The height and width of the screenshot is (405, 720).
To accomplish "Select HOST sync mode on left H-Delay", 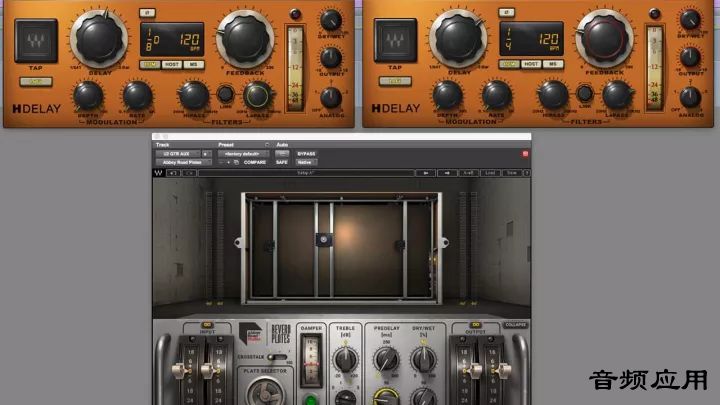I will pyautogui.click(x=172, y=65).
